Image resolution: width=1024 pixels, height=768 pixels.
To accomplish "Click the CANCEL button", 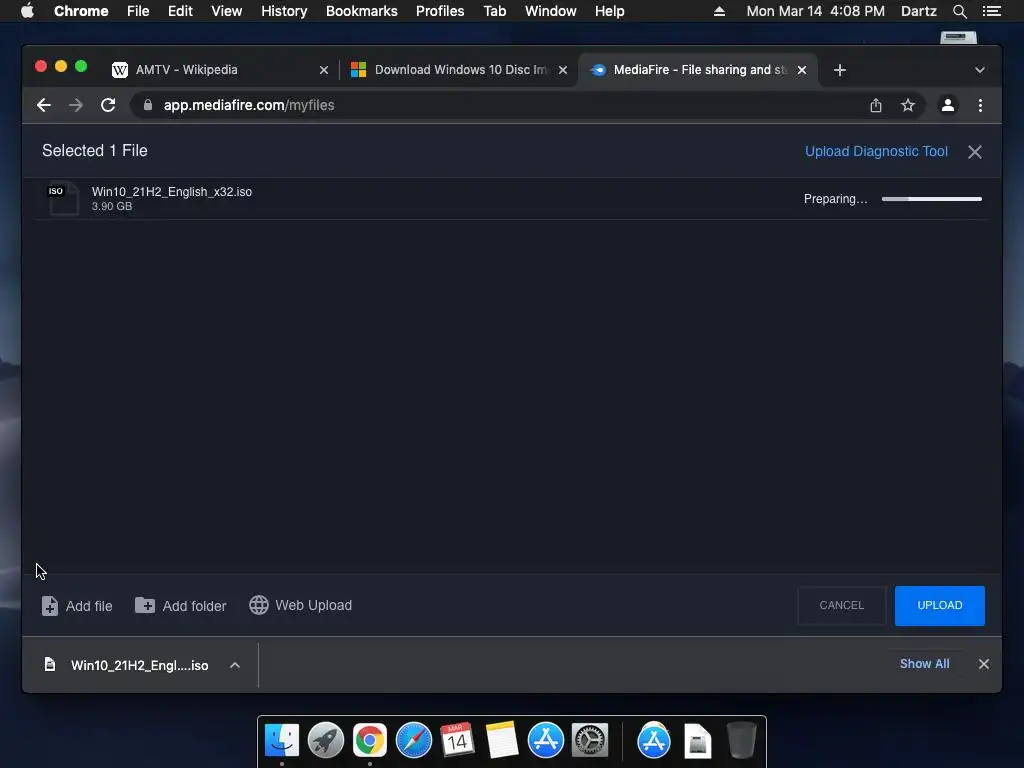I will [x=841, y=605].
